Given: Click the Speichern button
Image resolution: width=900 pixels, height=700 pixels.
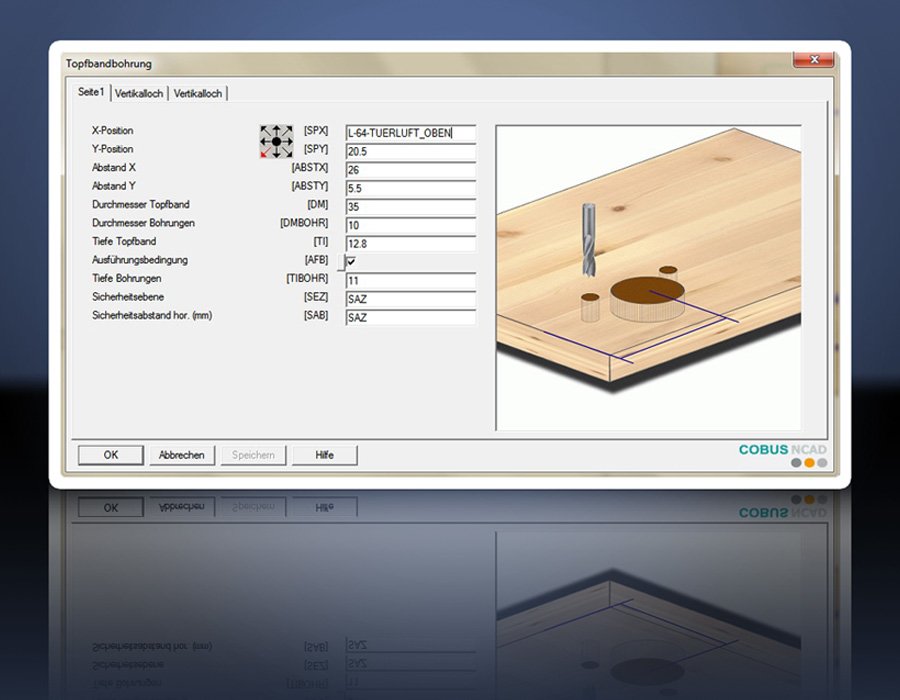Looking at the screenshot, I should (253, 455).
